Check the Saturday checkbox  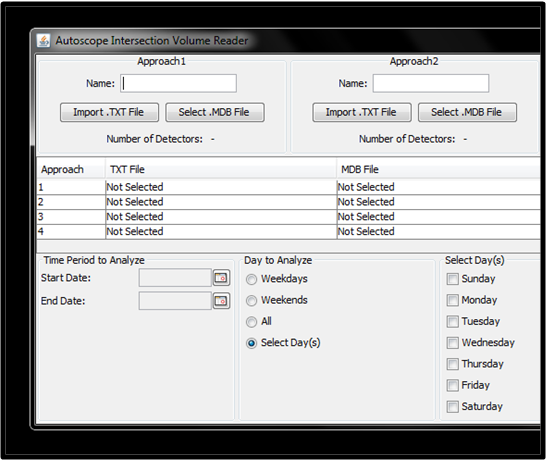pos(452,406)
